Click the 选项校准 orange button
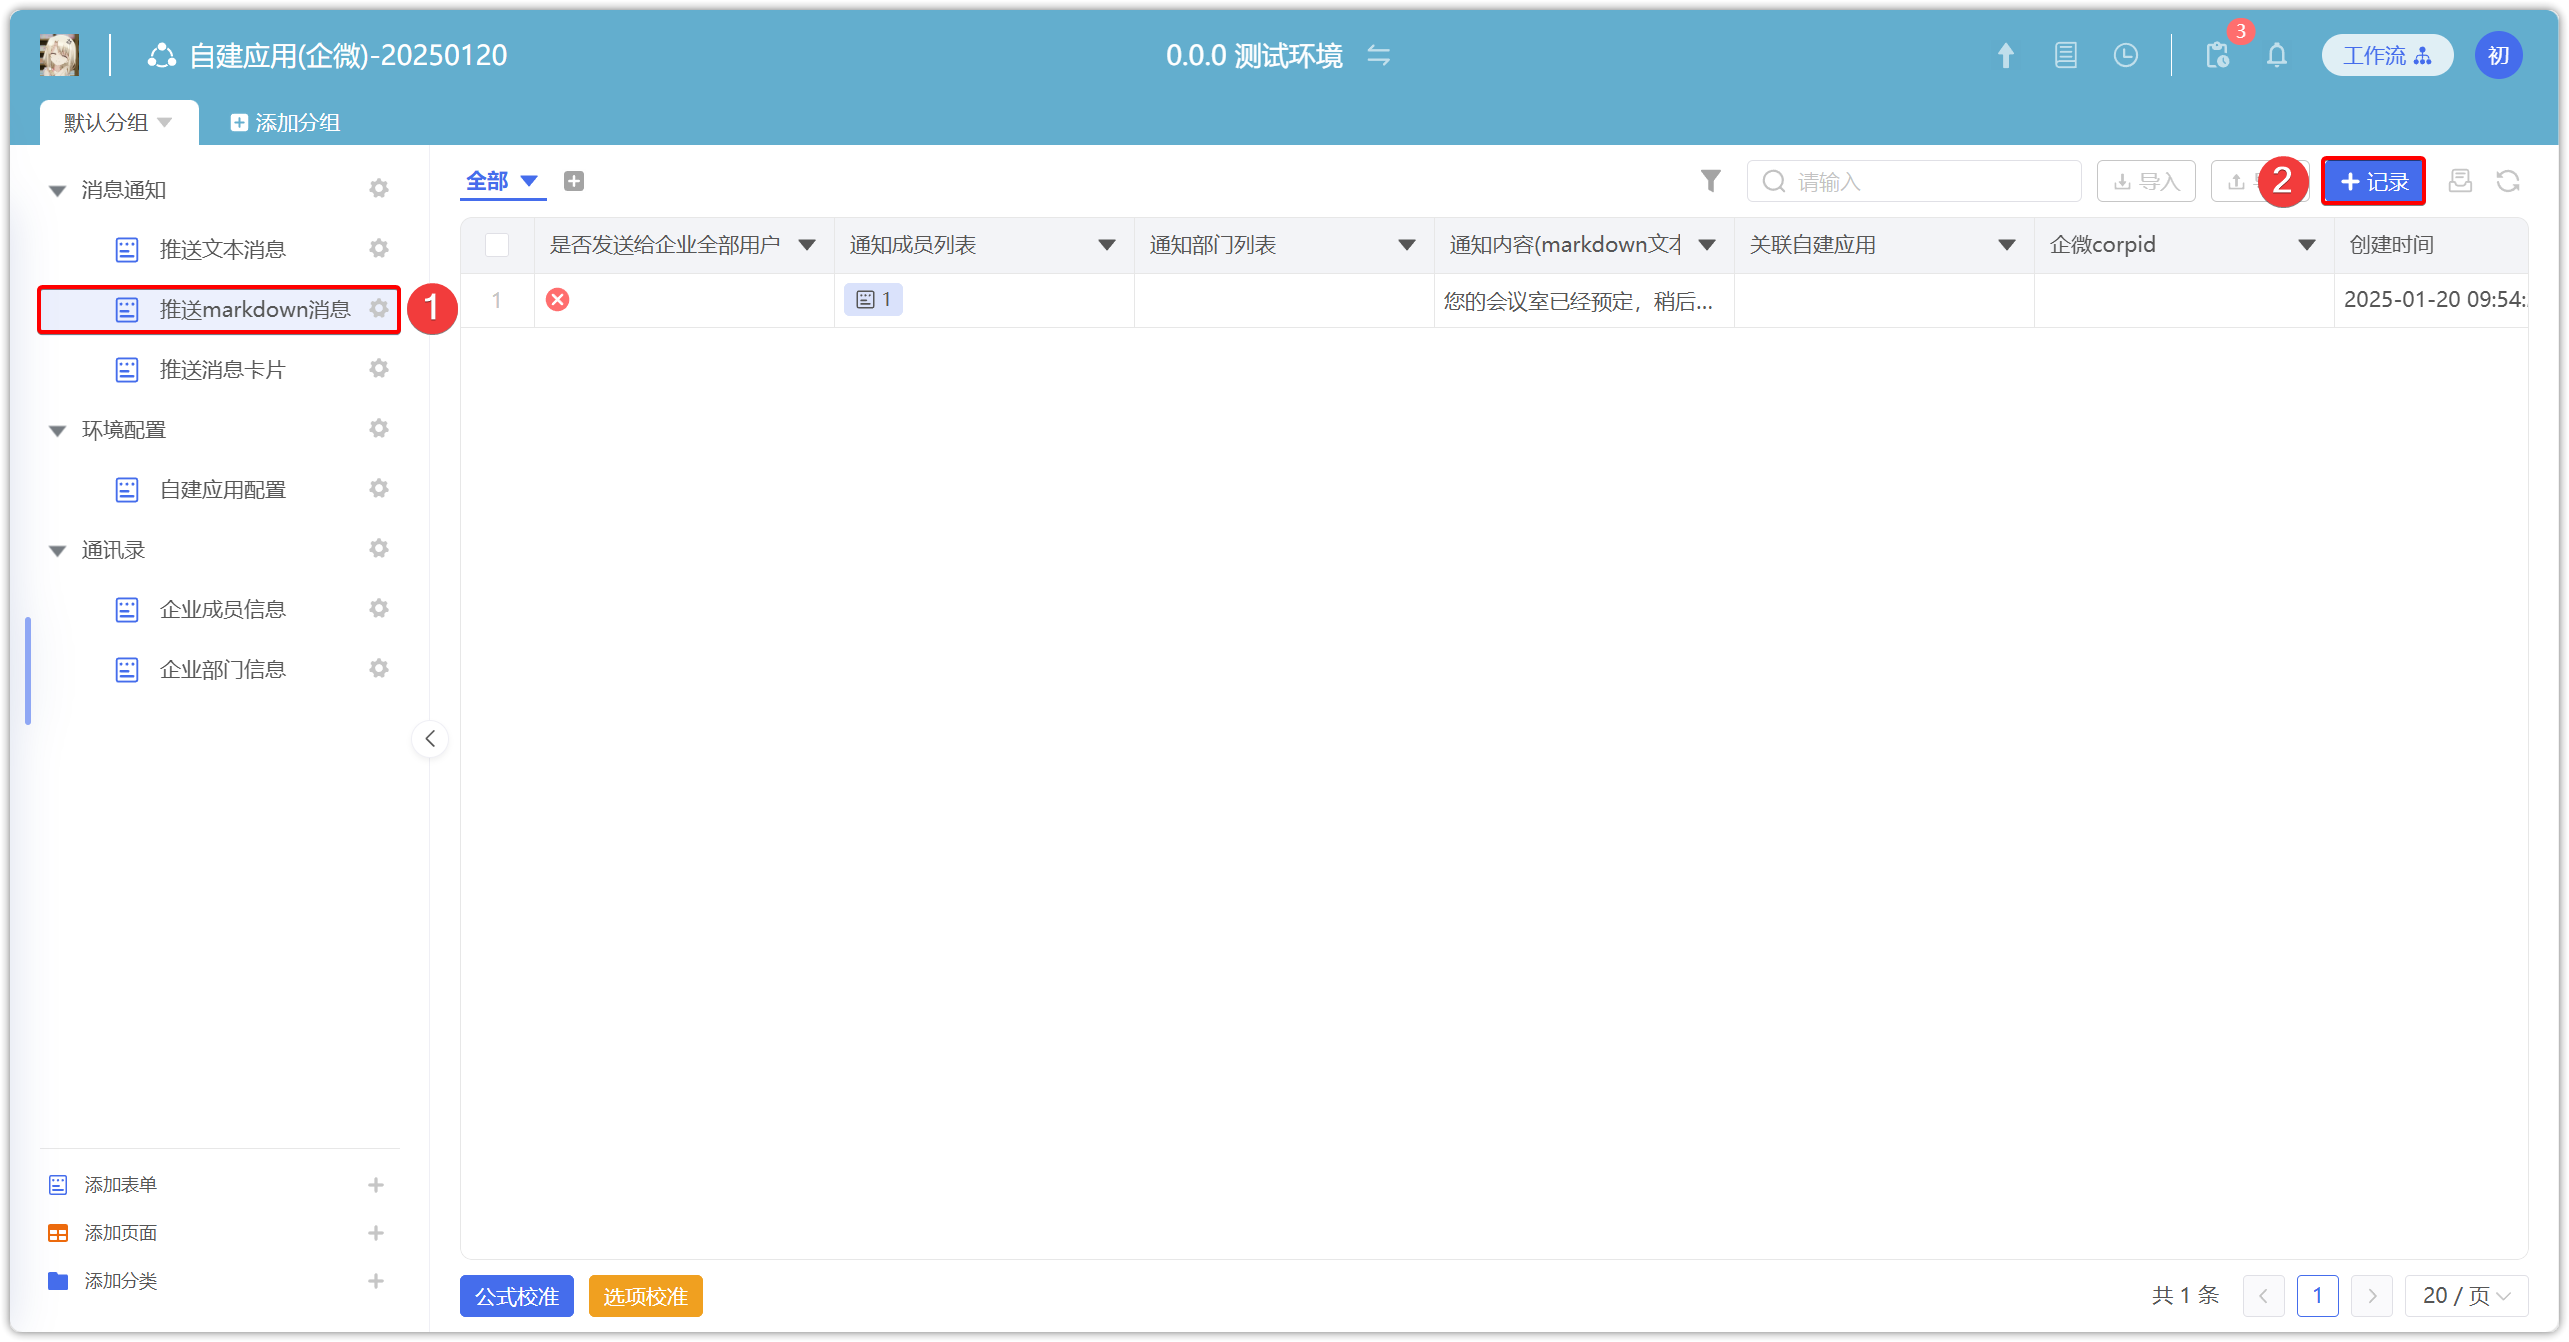Image resolution: width=2569 pixels, height=1342 pixels. 645,1296
